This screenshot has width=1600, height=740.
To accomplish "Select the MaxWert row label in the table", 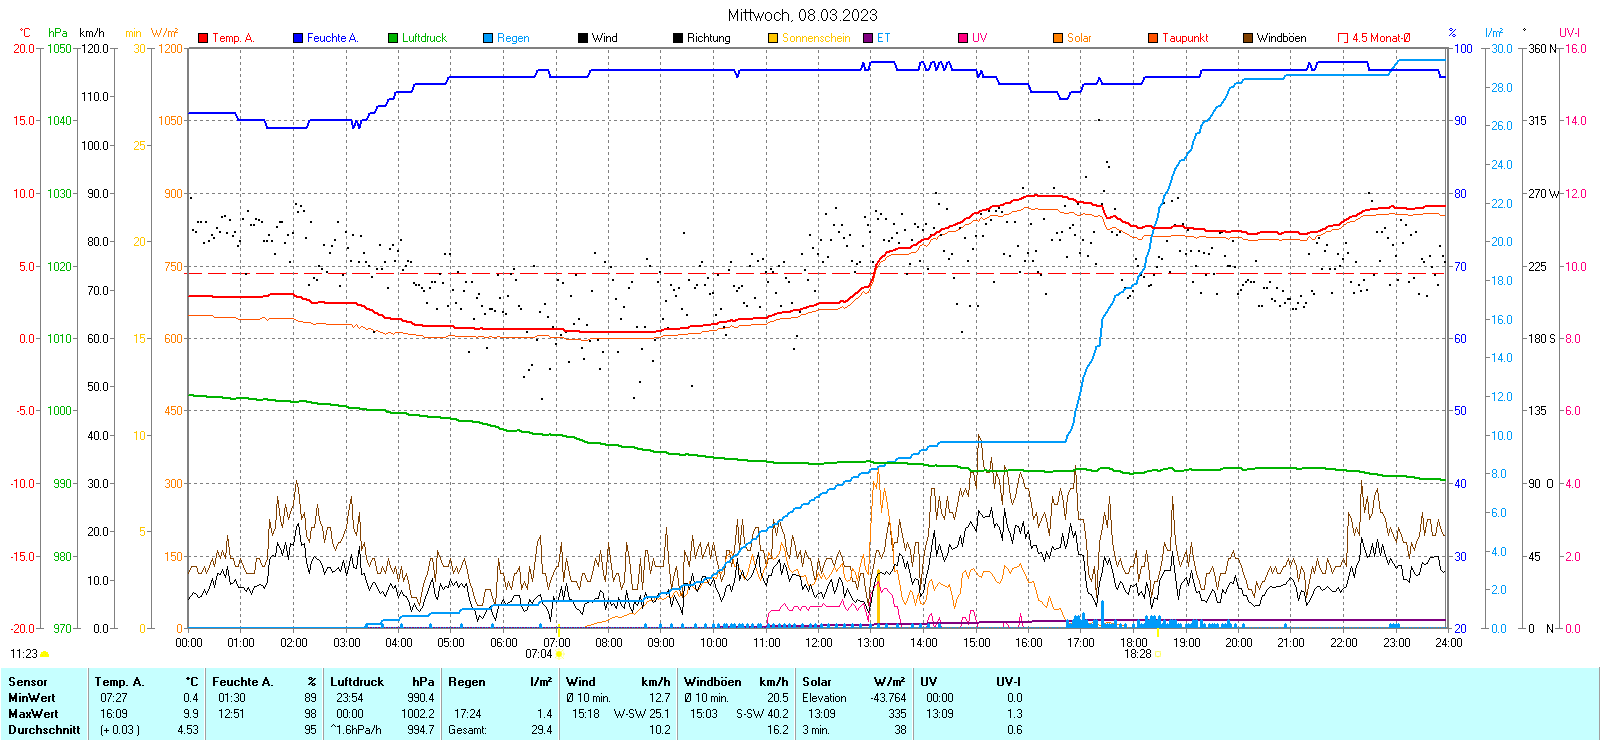I will [x=33, y=714].
